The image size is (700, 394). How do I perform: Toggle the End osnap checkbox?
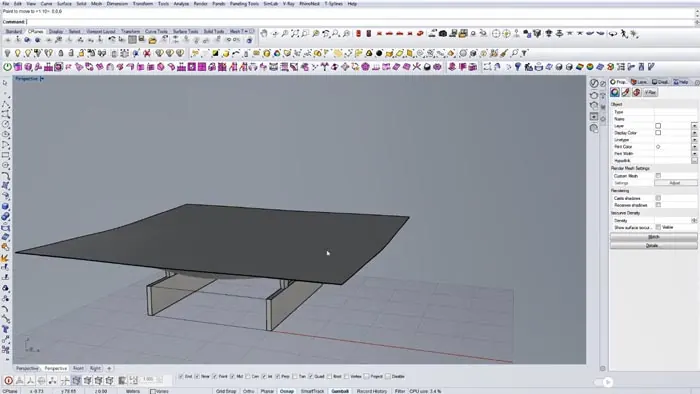[x=181, y=377]
